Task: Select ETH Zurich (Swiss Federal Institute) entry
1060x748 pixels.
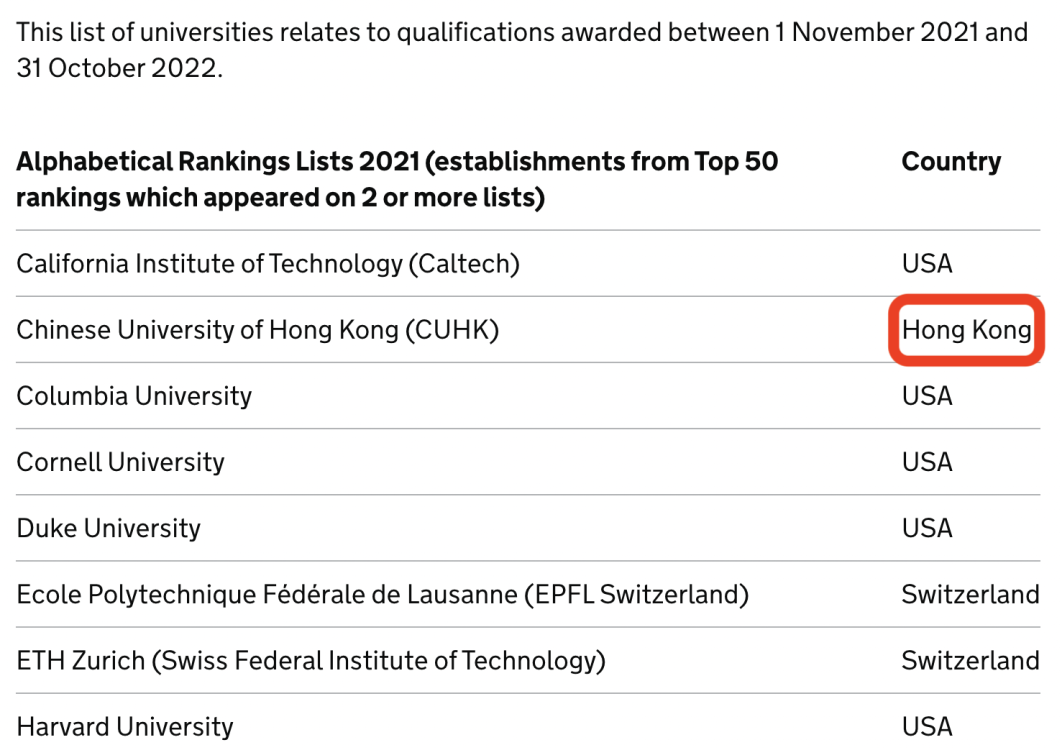Action: pos(311,661)
